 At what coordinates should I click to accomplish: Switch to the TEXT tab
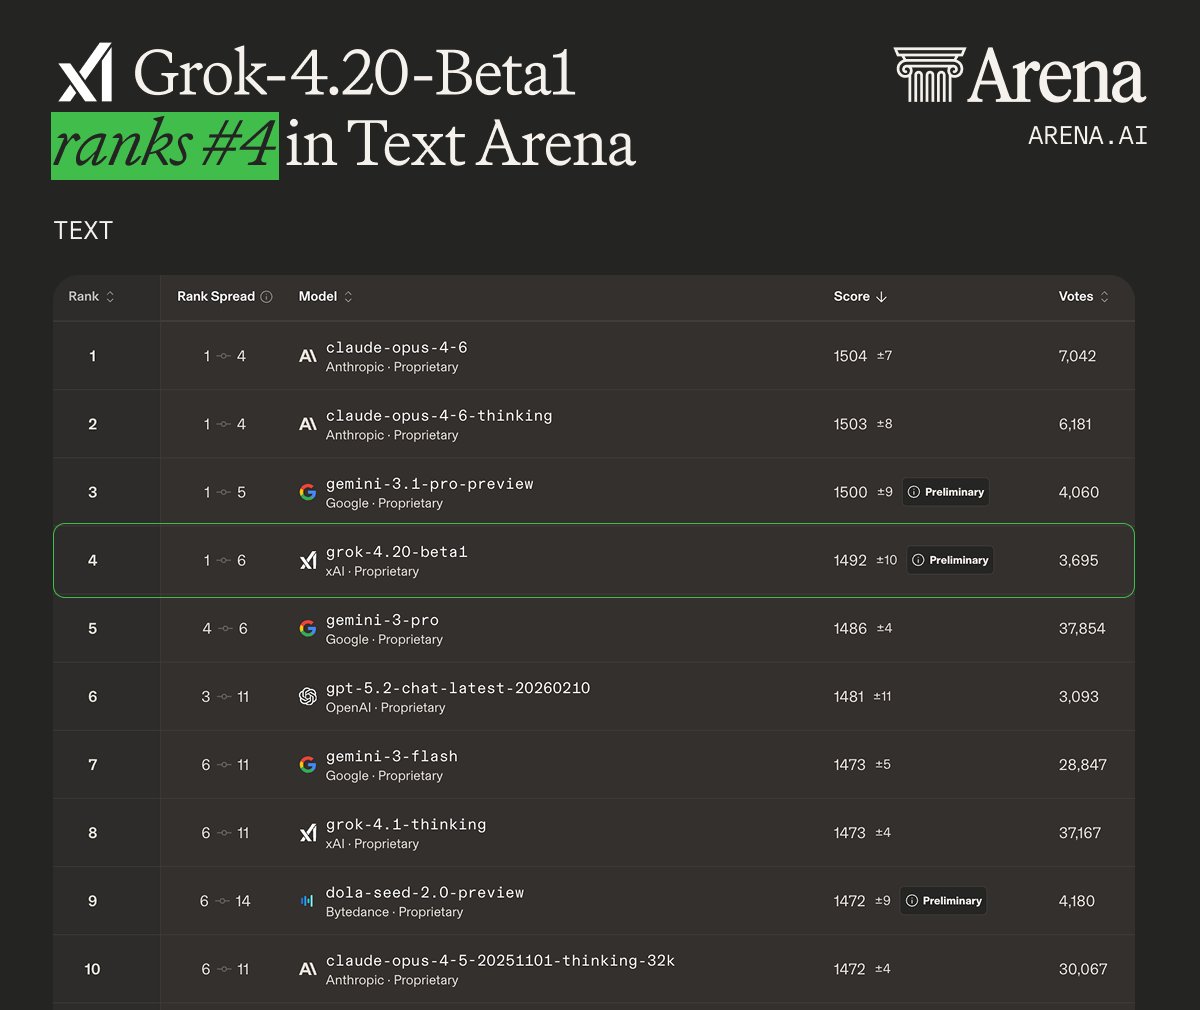click(83, 230)
